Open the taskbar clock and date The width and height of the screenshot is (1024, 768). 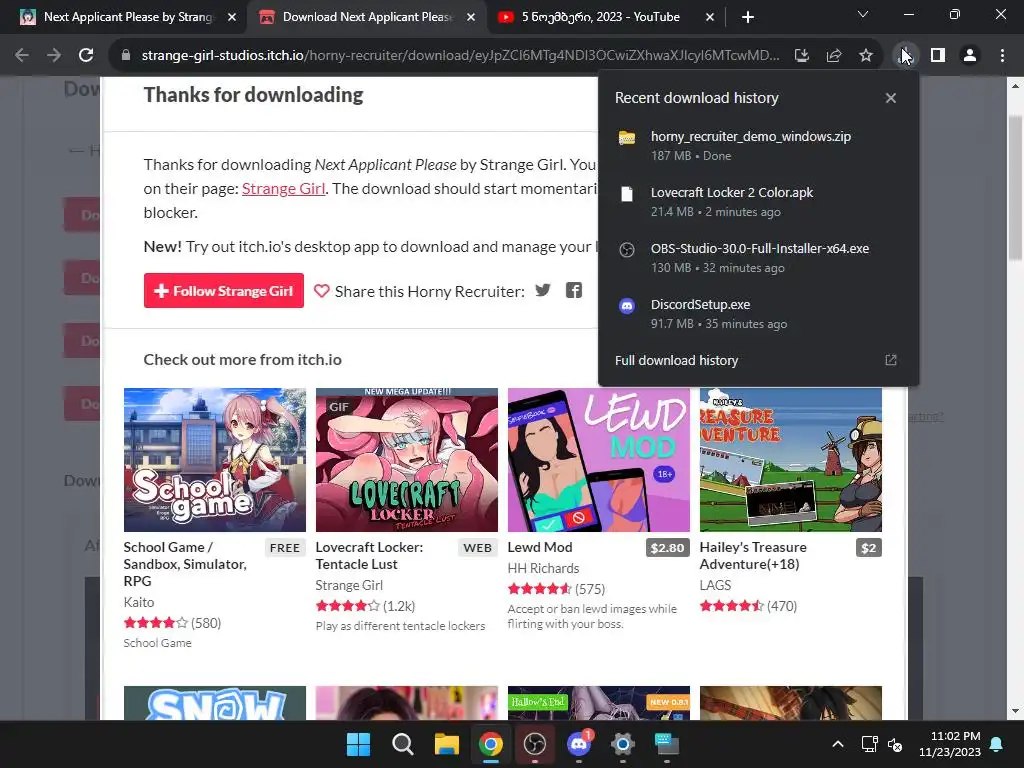(950, 744)
